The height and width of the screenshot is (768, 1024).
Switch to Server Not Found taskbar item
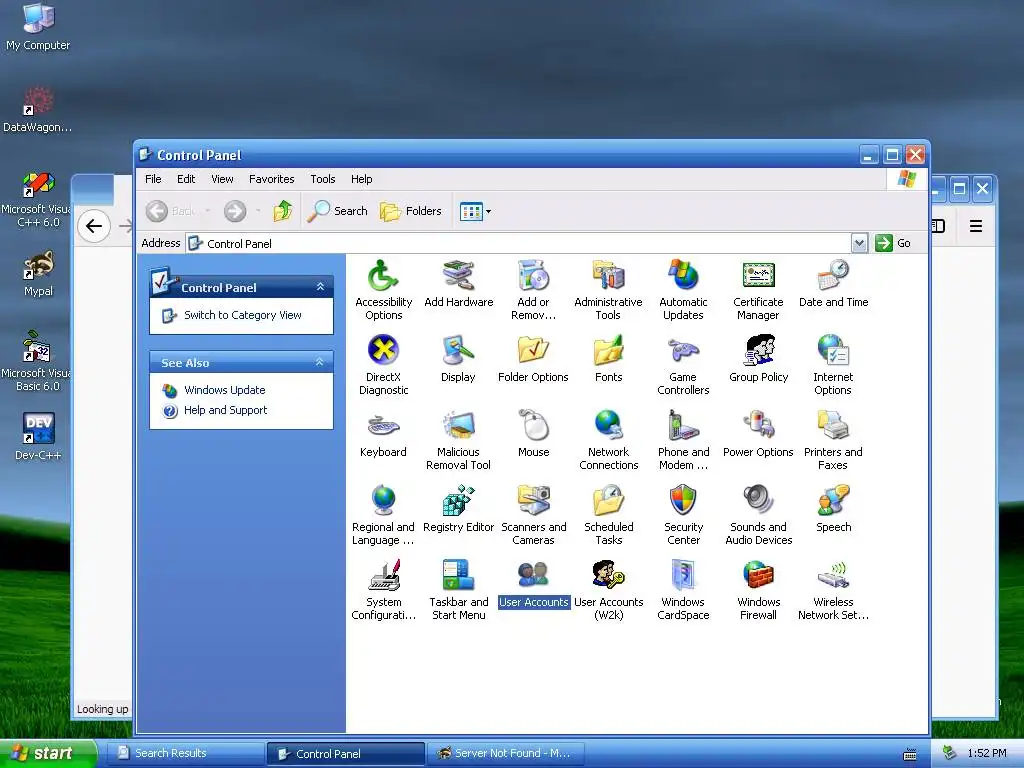[x=505, y=753]
